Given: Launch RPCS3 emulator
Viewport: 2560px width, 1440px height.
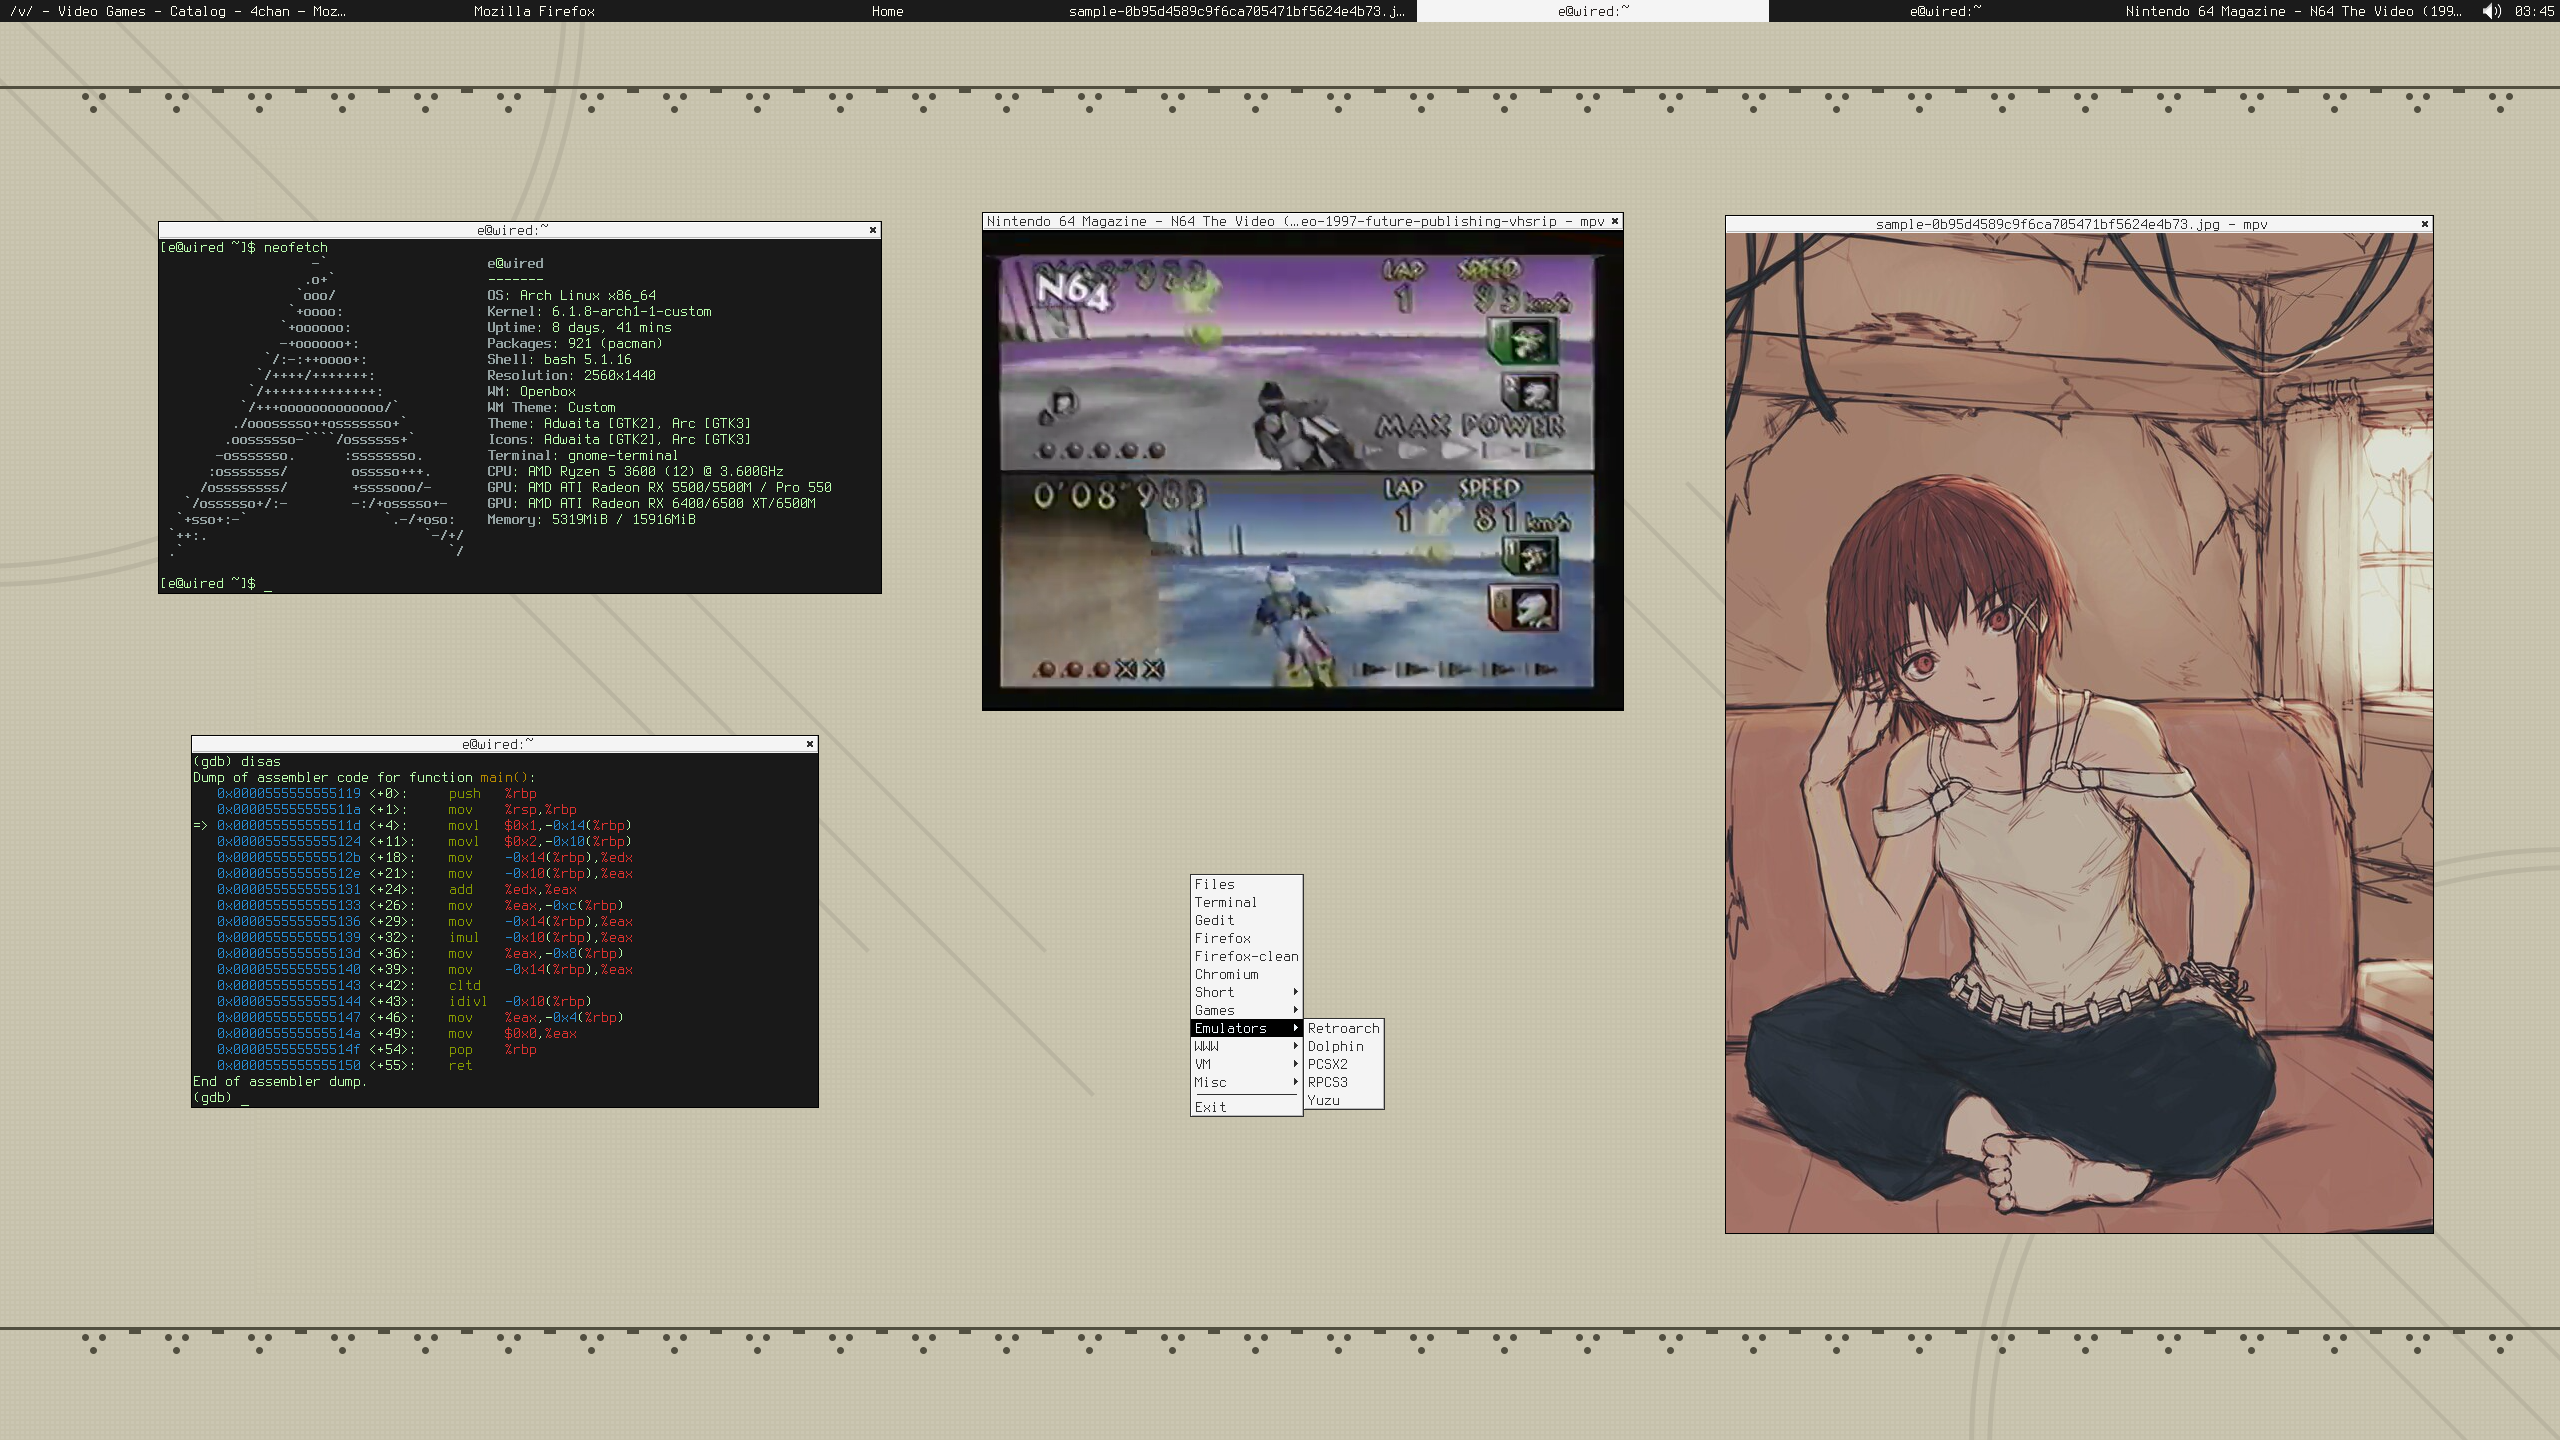Looking at the screenshot, I should click(x=1344, y=1082).
